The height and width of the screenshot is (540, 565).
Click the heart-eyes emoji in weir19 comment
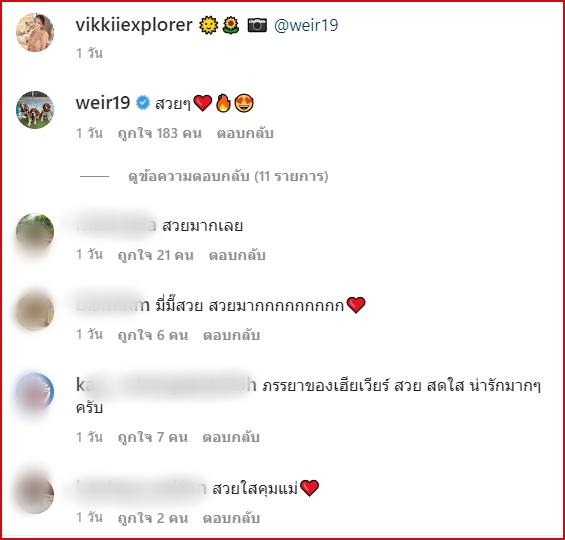(244, 103)
